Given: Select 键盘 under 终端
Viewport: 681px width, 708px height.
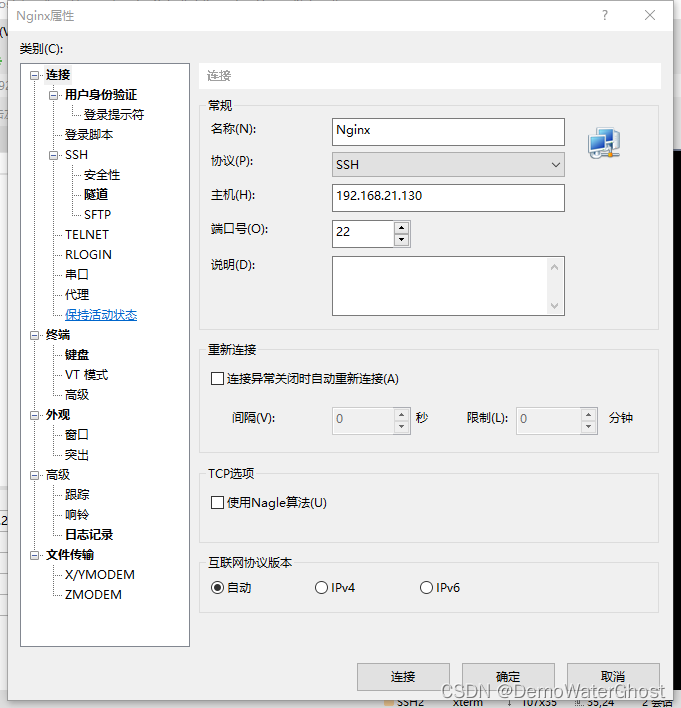Looking at the screenshot, I should tap(77, 355).
